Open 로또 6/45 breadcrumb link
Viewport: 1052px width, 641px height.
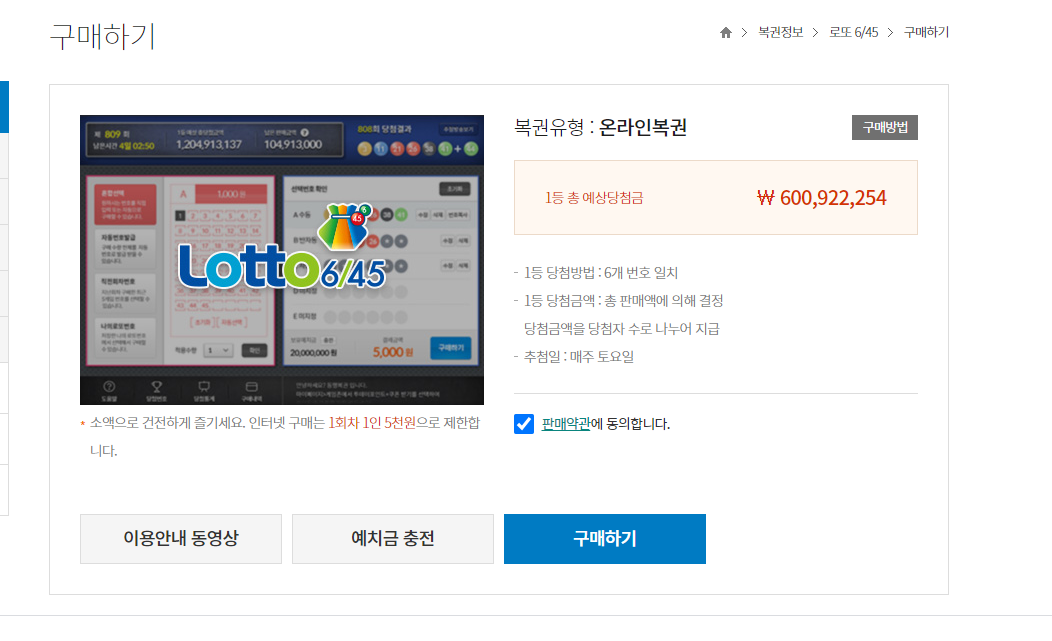(853, 32)
